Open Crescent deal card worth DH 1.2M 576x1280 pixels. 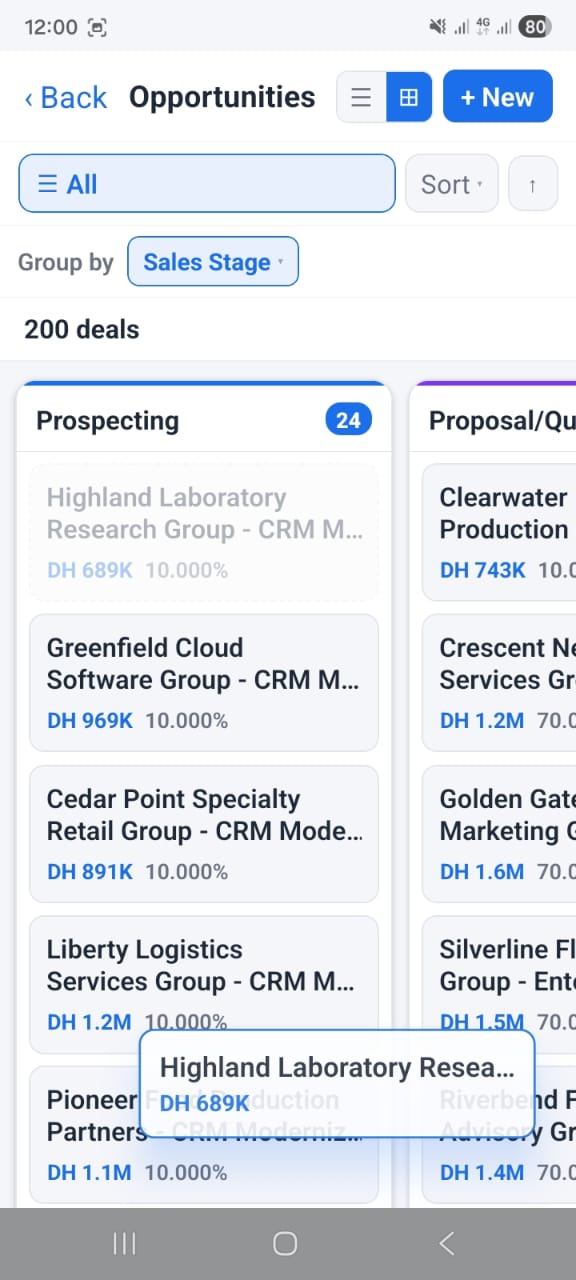(499, 683)
